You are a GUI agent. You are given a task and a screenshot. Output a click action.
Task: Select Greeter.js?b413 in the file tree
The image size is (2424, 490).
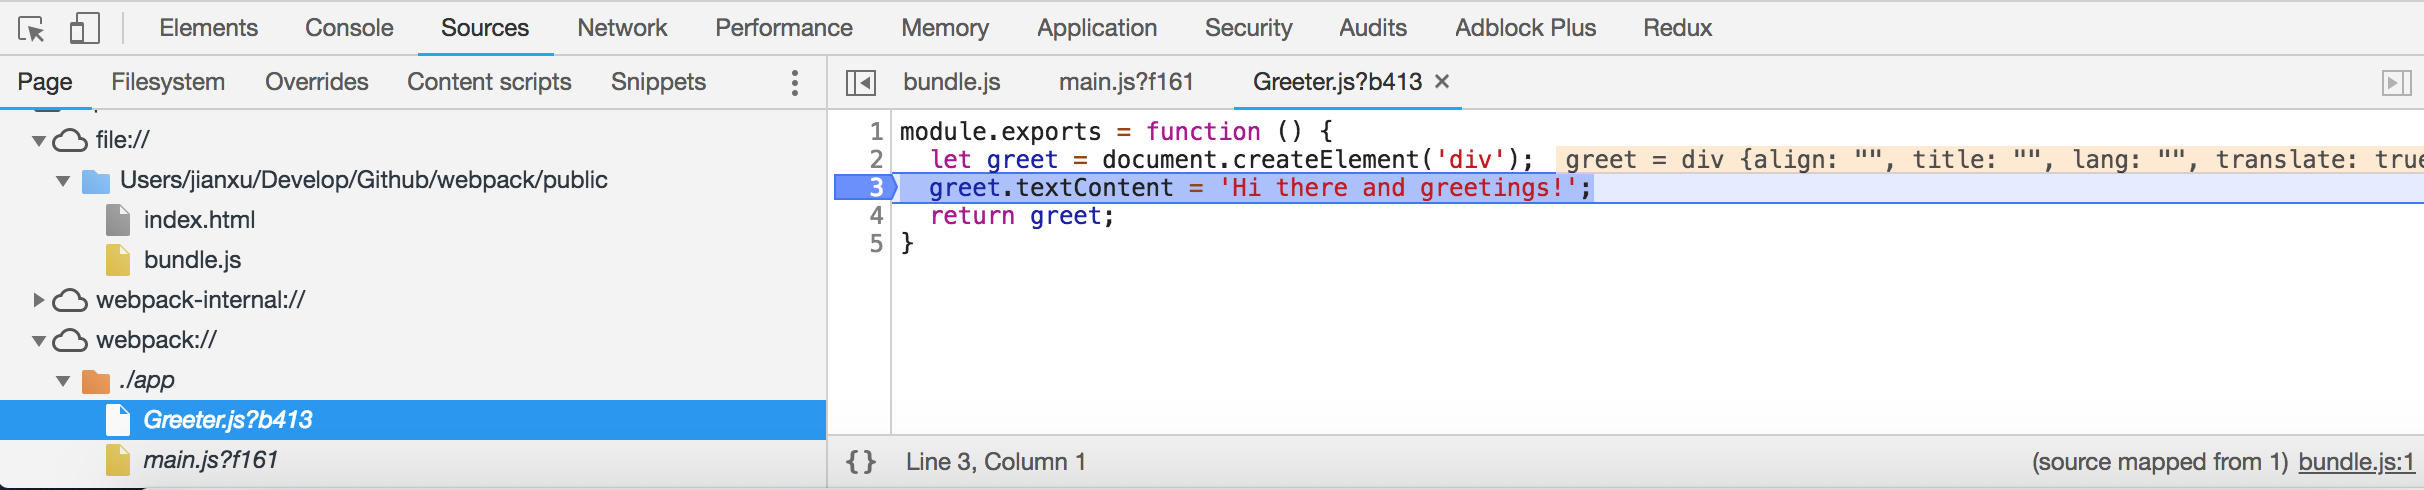[228, 420]
